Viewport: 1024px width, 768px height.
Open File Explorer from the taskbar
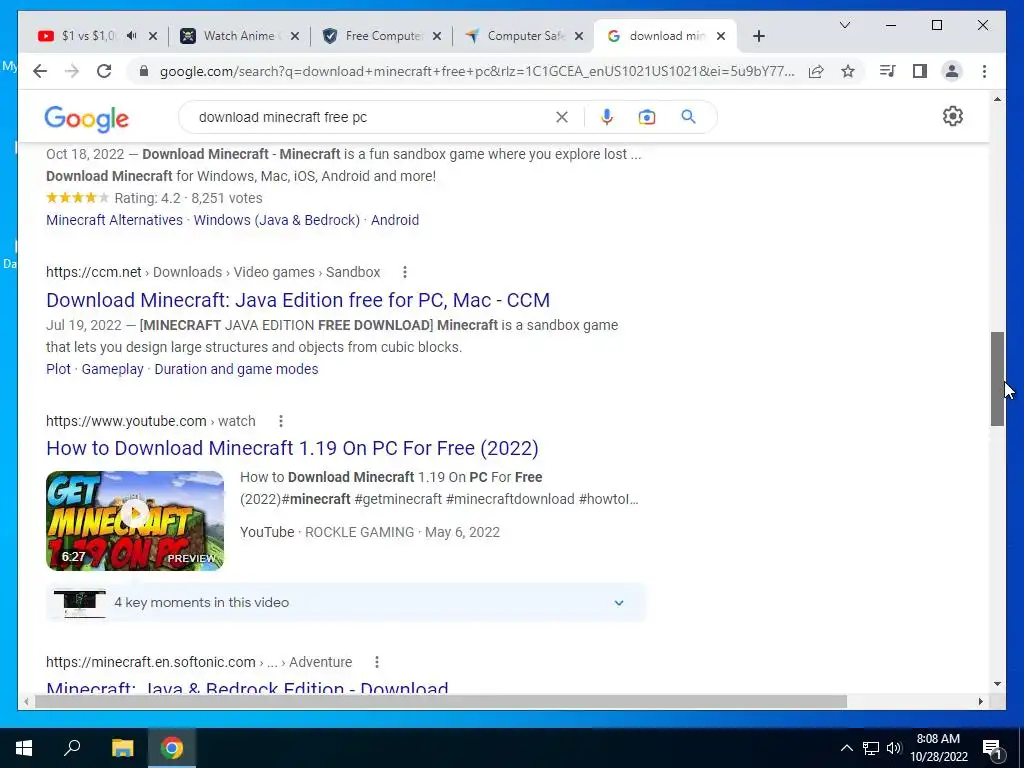[122, 748]
